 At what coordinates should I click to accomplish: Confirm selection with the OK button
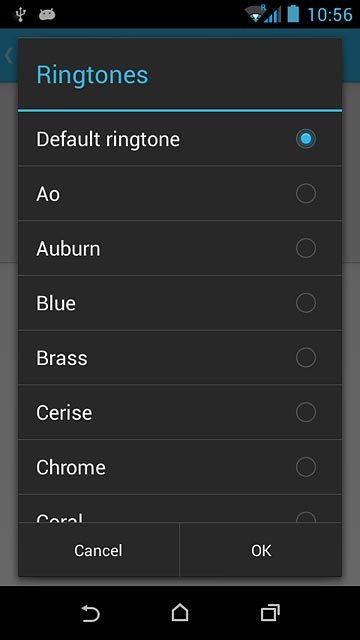point(261,550)
